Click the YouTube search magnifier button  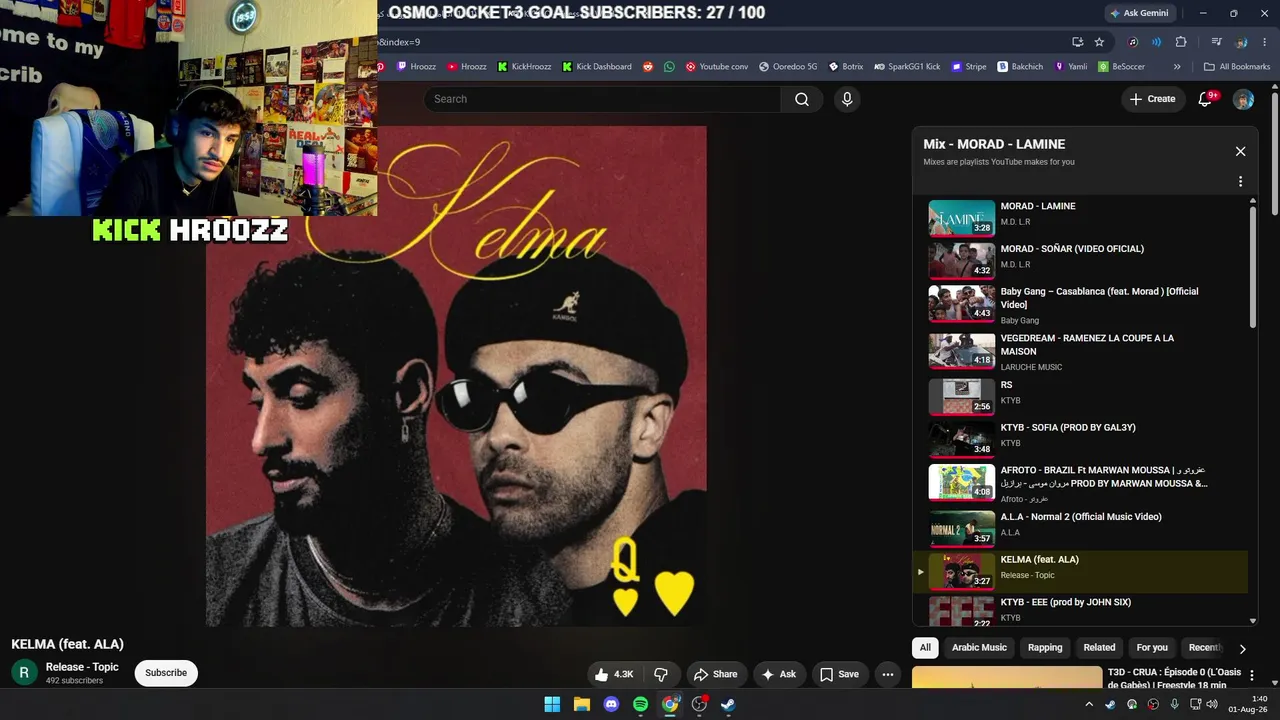802,99
